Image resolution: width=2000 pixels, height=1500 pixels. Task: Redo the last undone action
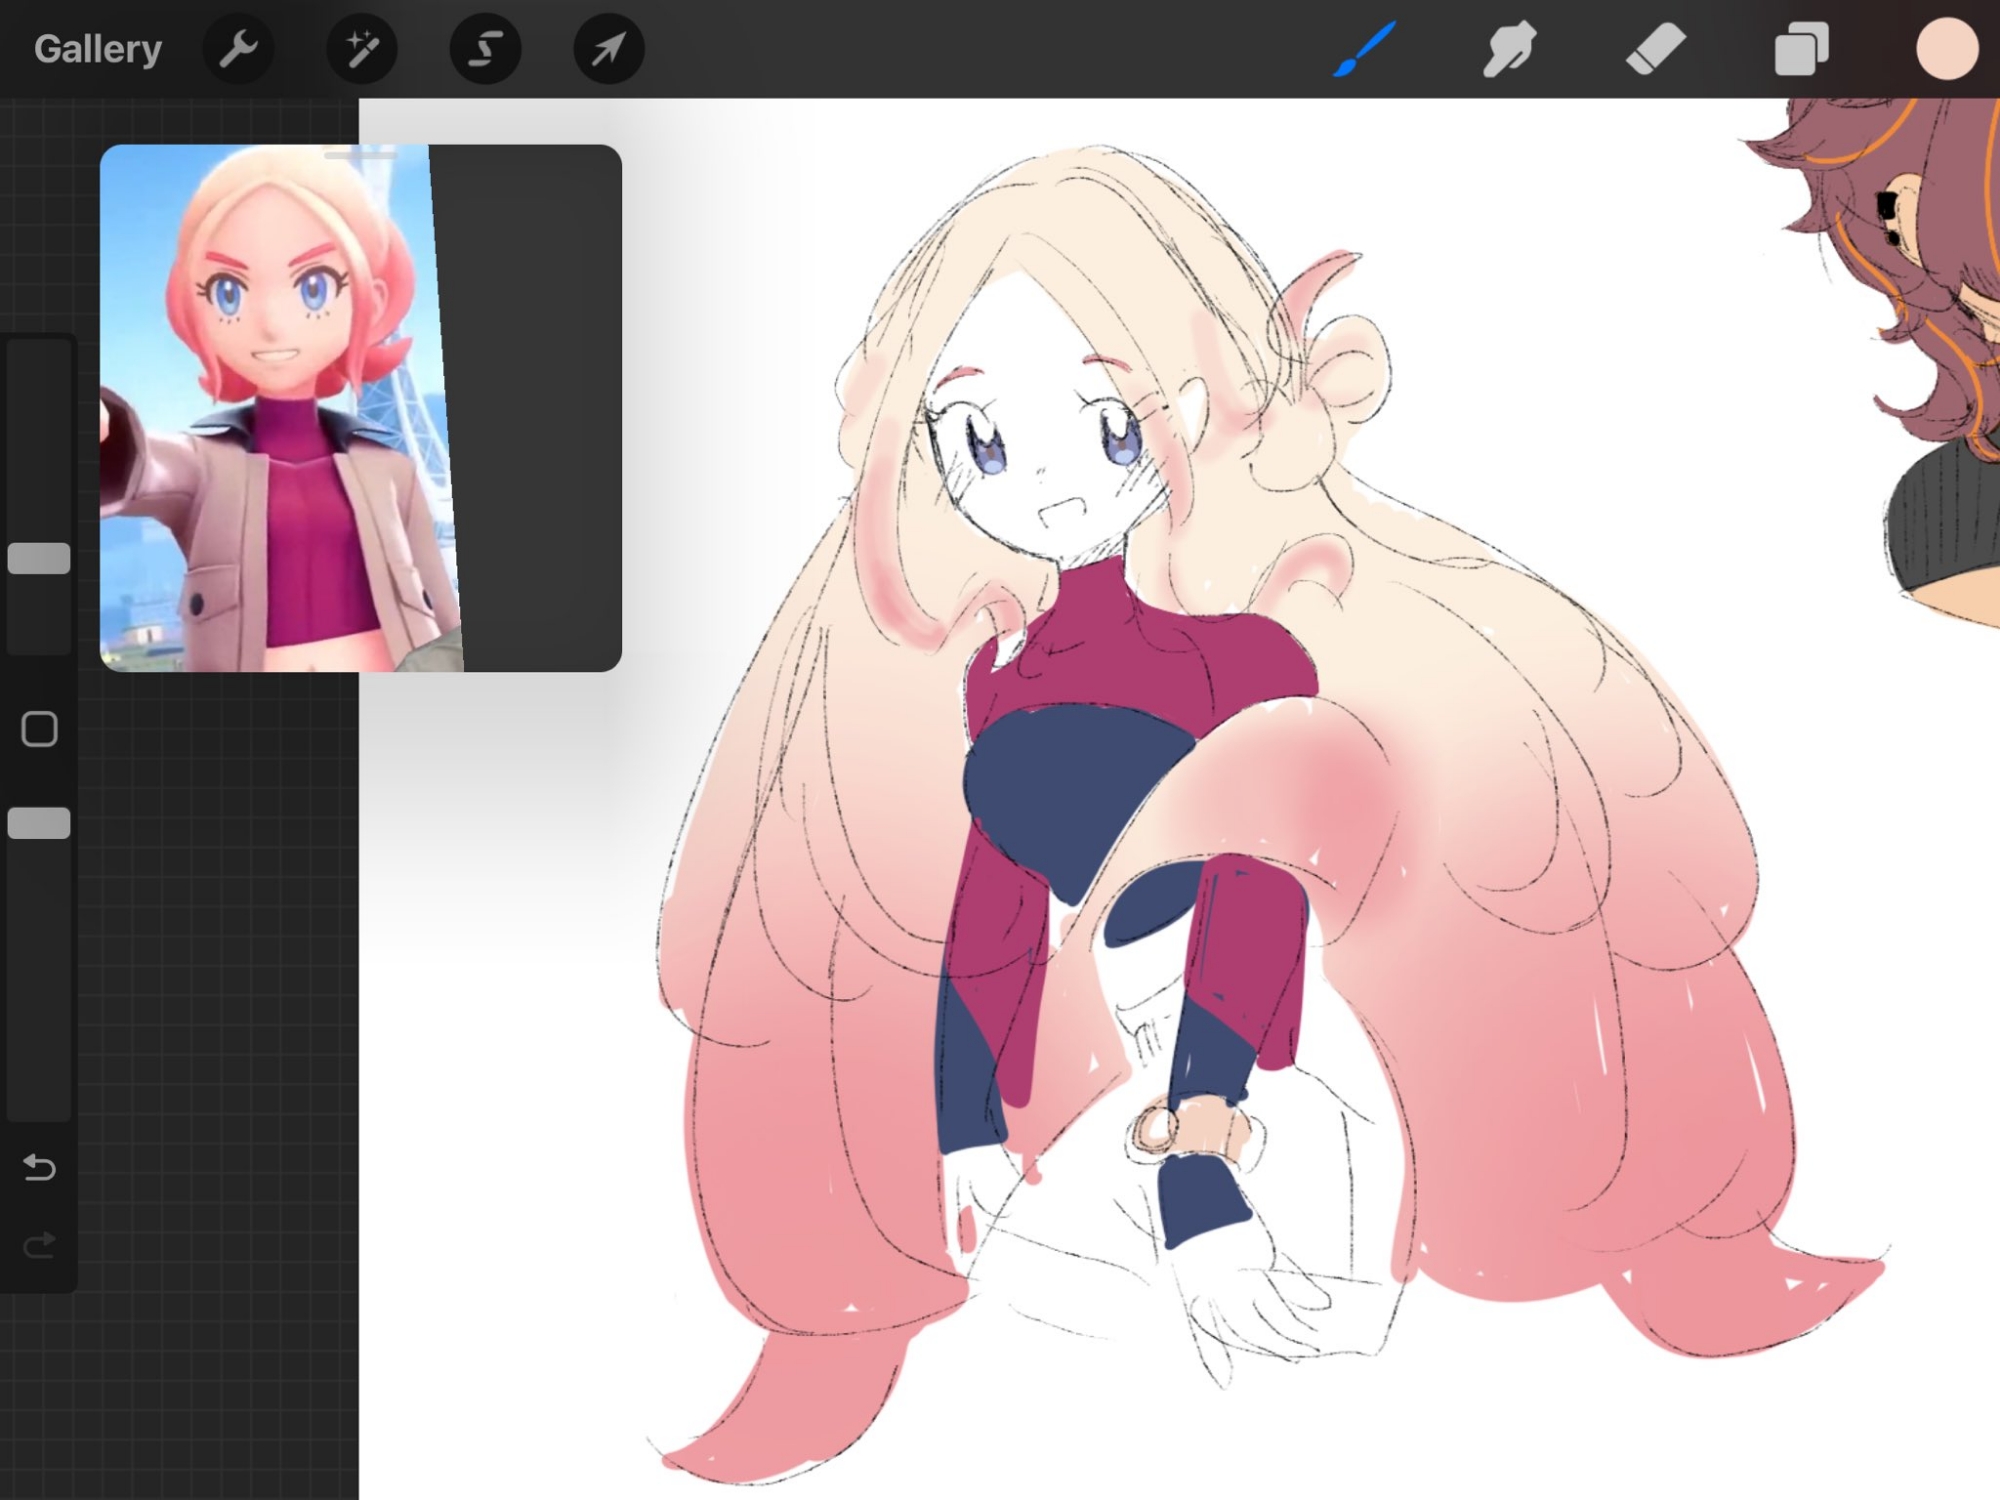[x=39, y=1245]
